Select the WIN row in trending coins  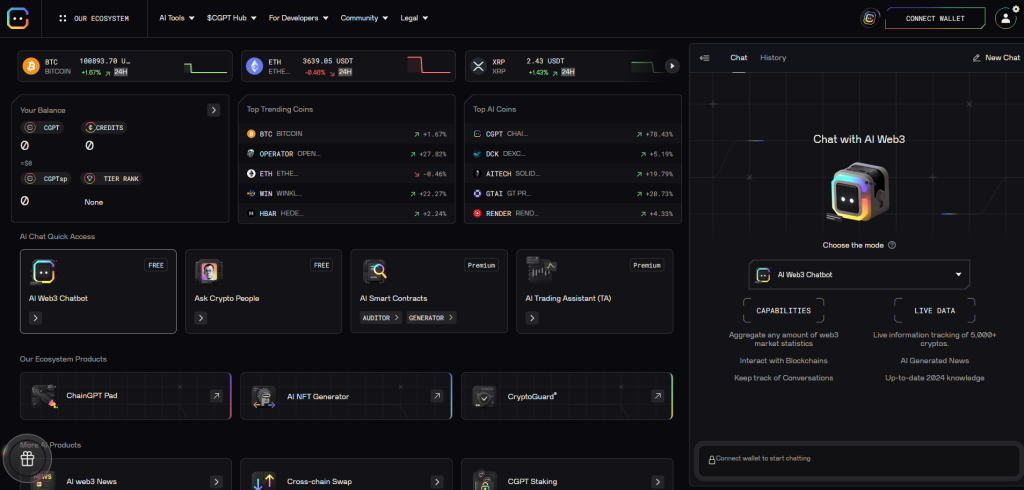tap(346, 194)
